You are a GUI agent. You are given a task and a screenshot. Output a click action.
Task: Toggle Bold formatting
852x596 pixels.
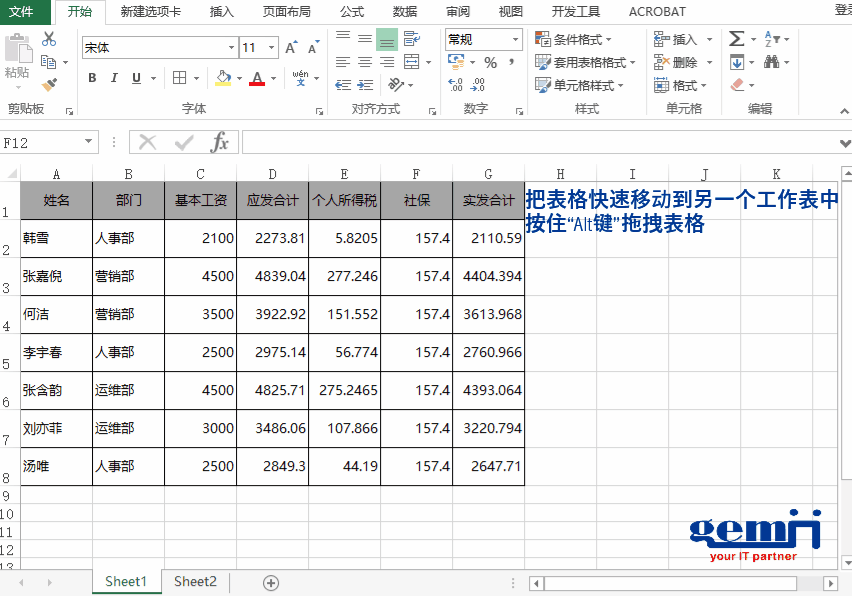coord(92,78)
